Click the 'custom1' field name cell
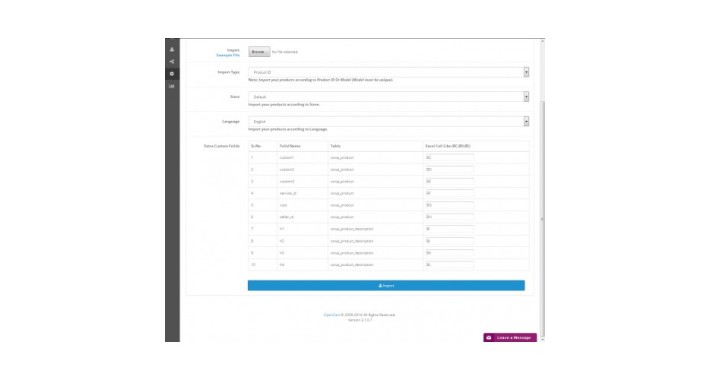 [302, 158]
